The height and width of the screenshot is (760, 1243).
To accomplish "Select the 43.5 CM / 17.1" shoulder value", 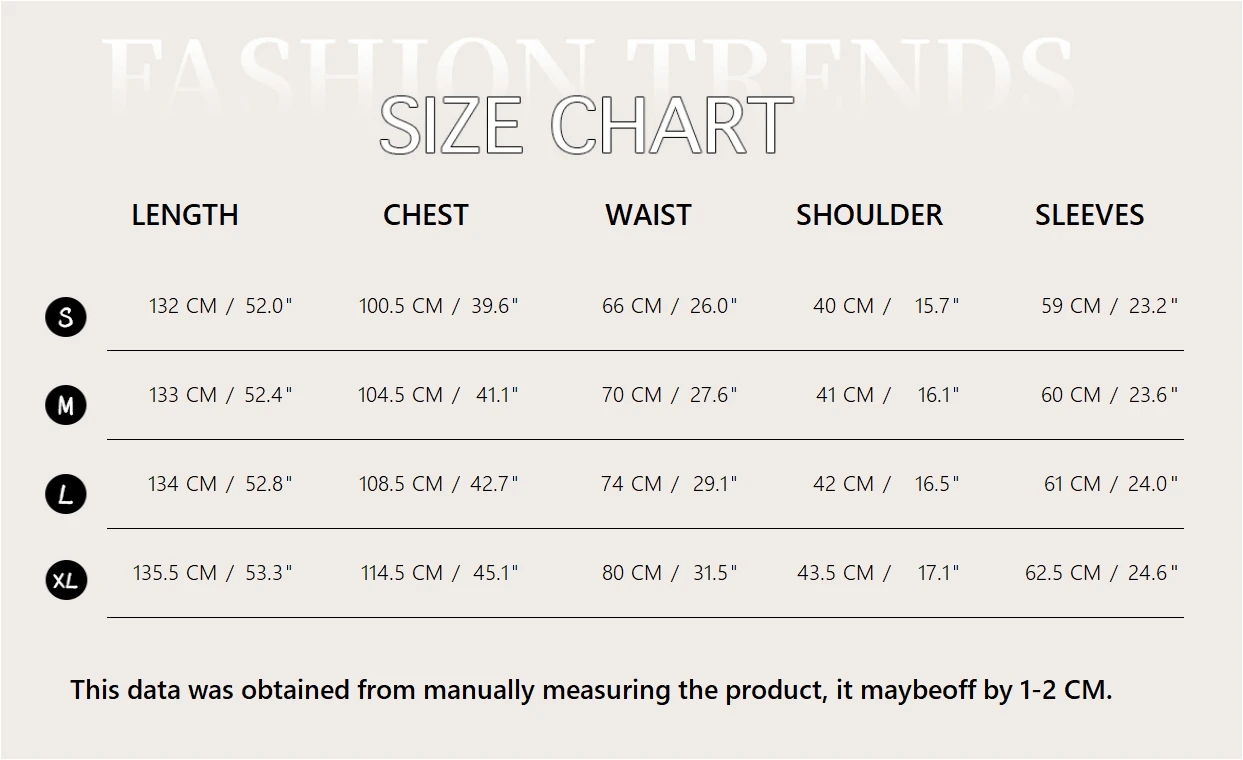I will [878, 573].
